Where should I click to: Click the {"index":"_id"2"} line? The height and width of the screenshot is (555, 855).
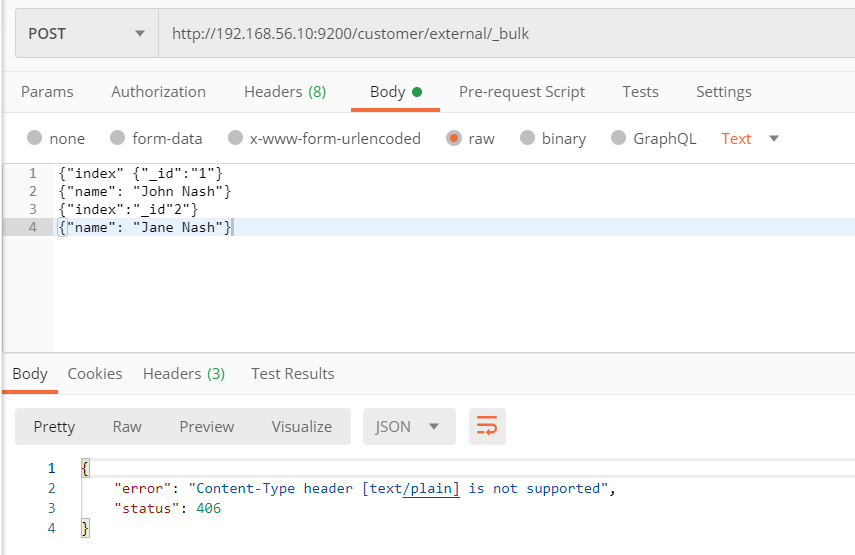(128, 209)
